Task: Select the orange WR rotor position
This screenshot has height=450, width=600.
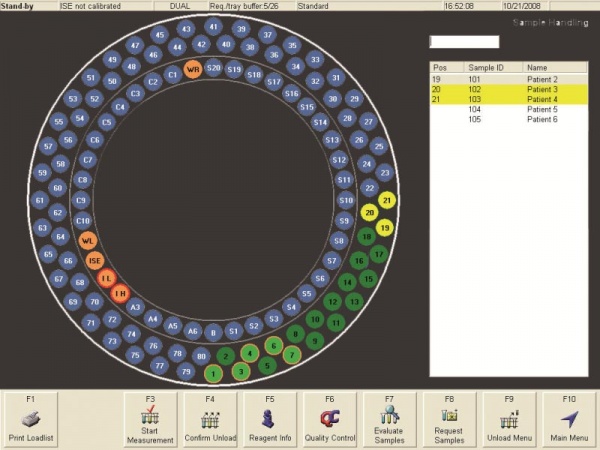Action: pos(193,69)
